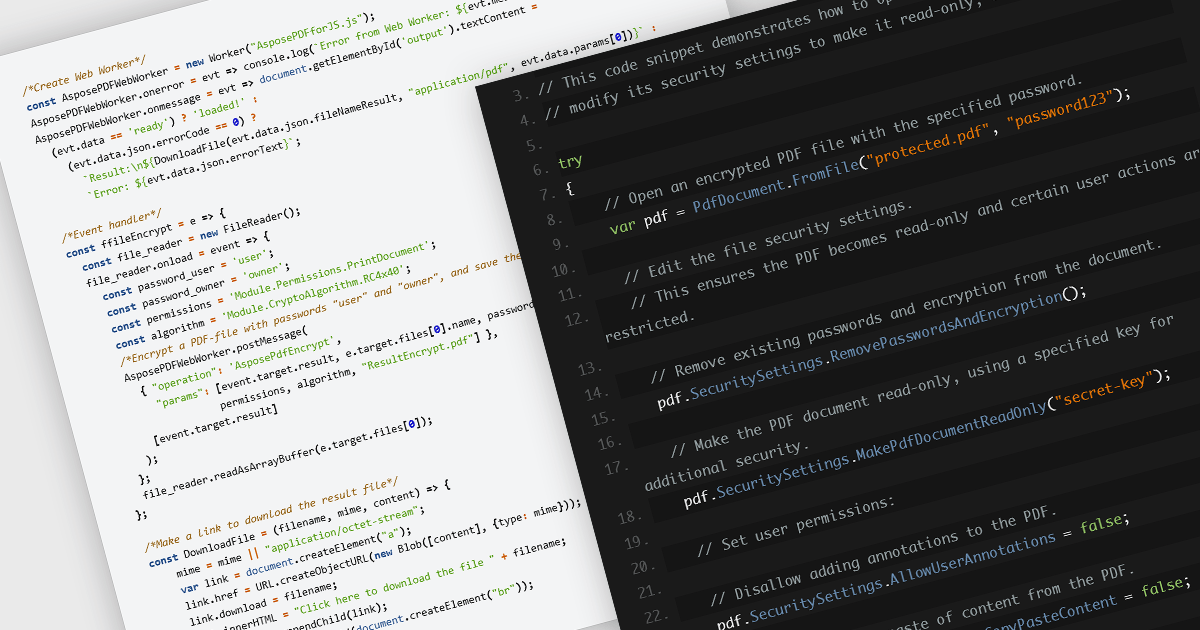Click the "try" keyword in dark editor
This screenshot has height=630, width=1200.
tap(570, 162)
